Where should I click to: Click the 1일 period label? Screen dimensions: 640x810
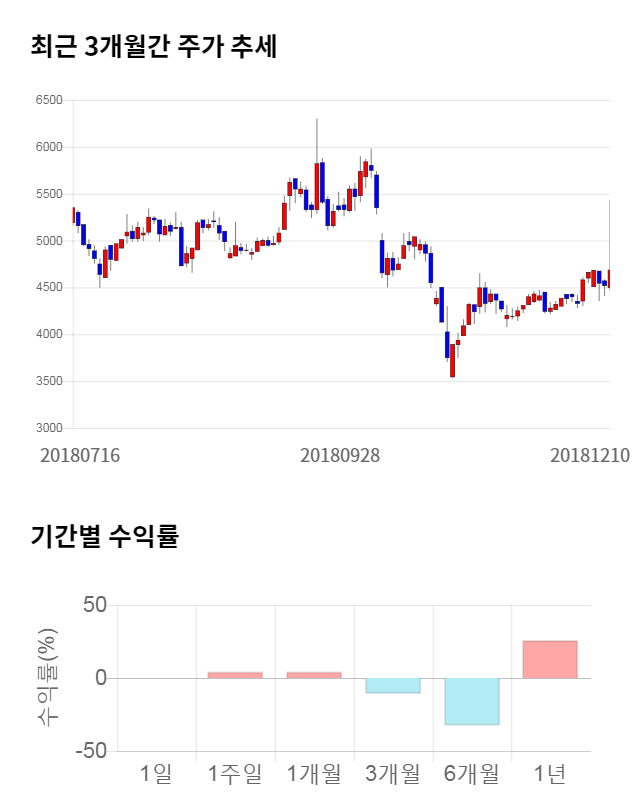(x=156, y=773)
